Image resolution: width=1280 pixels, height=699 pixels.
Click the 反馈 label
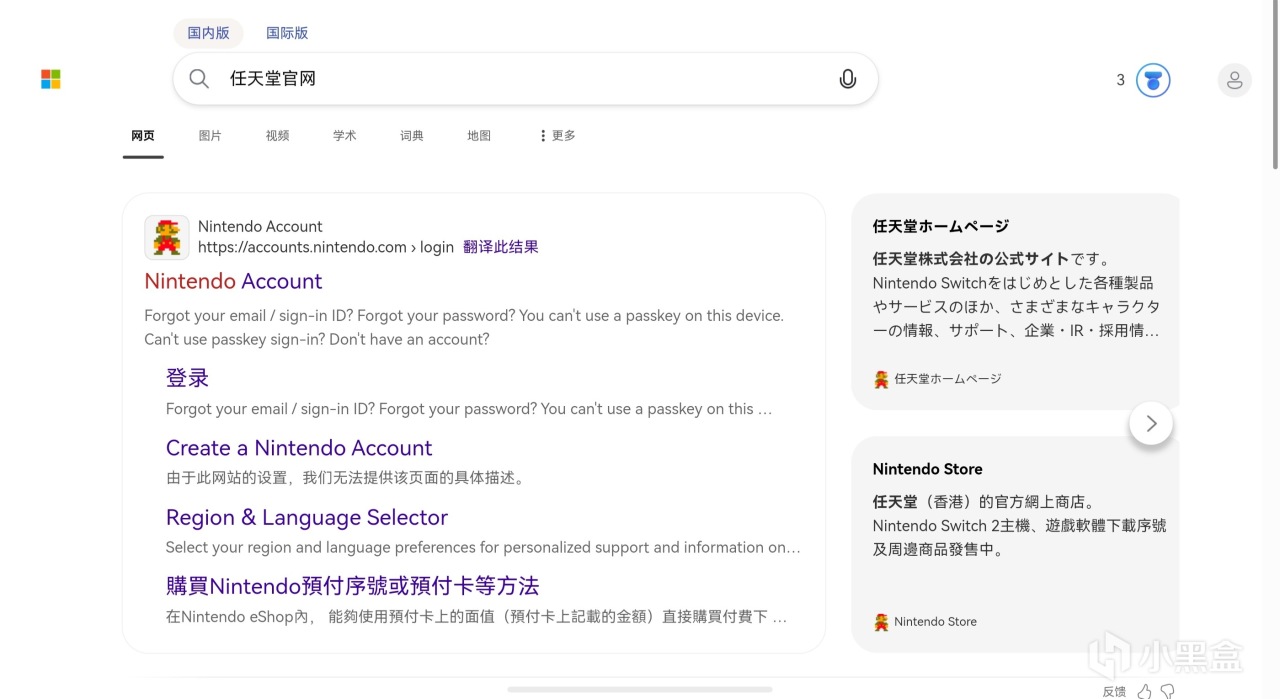pos(1114,692)
